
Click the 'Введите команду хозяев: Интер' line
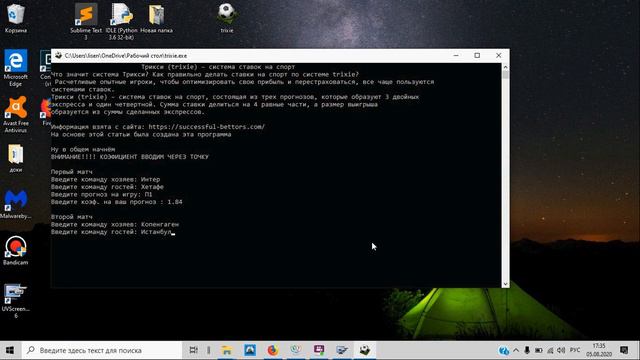[106, 180]
